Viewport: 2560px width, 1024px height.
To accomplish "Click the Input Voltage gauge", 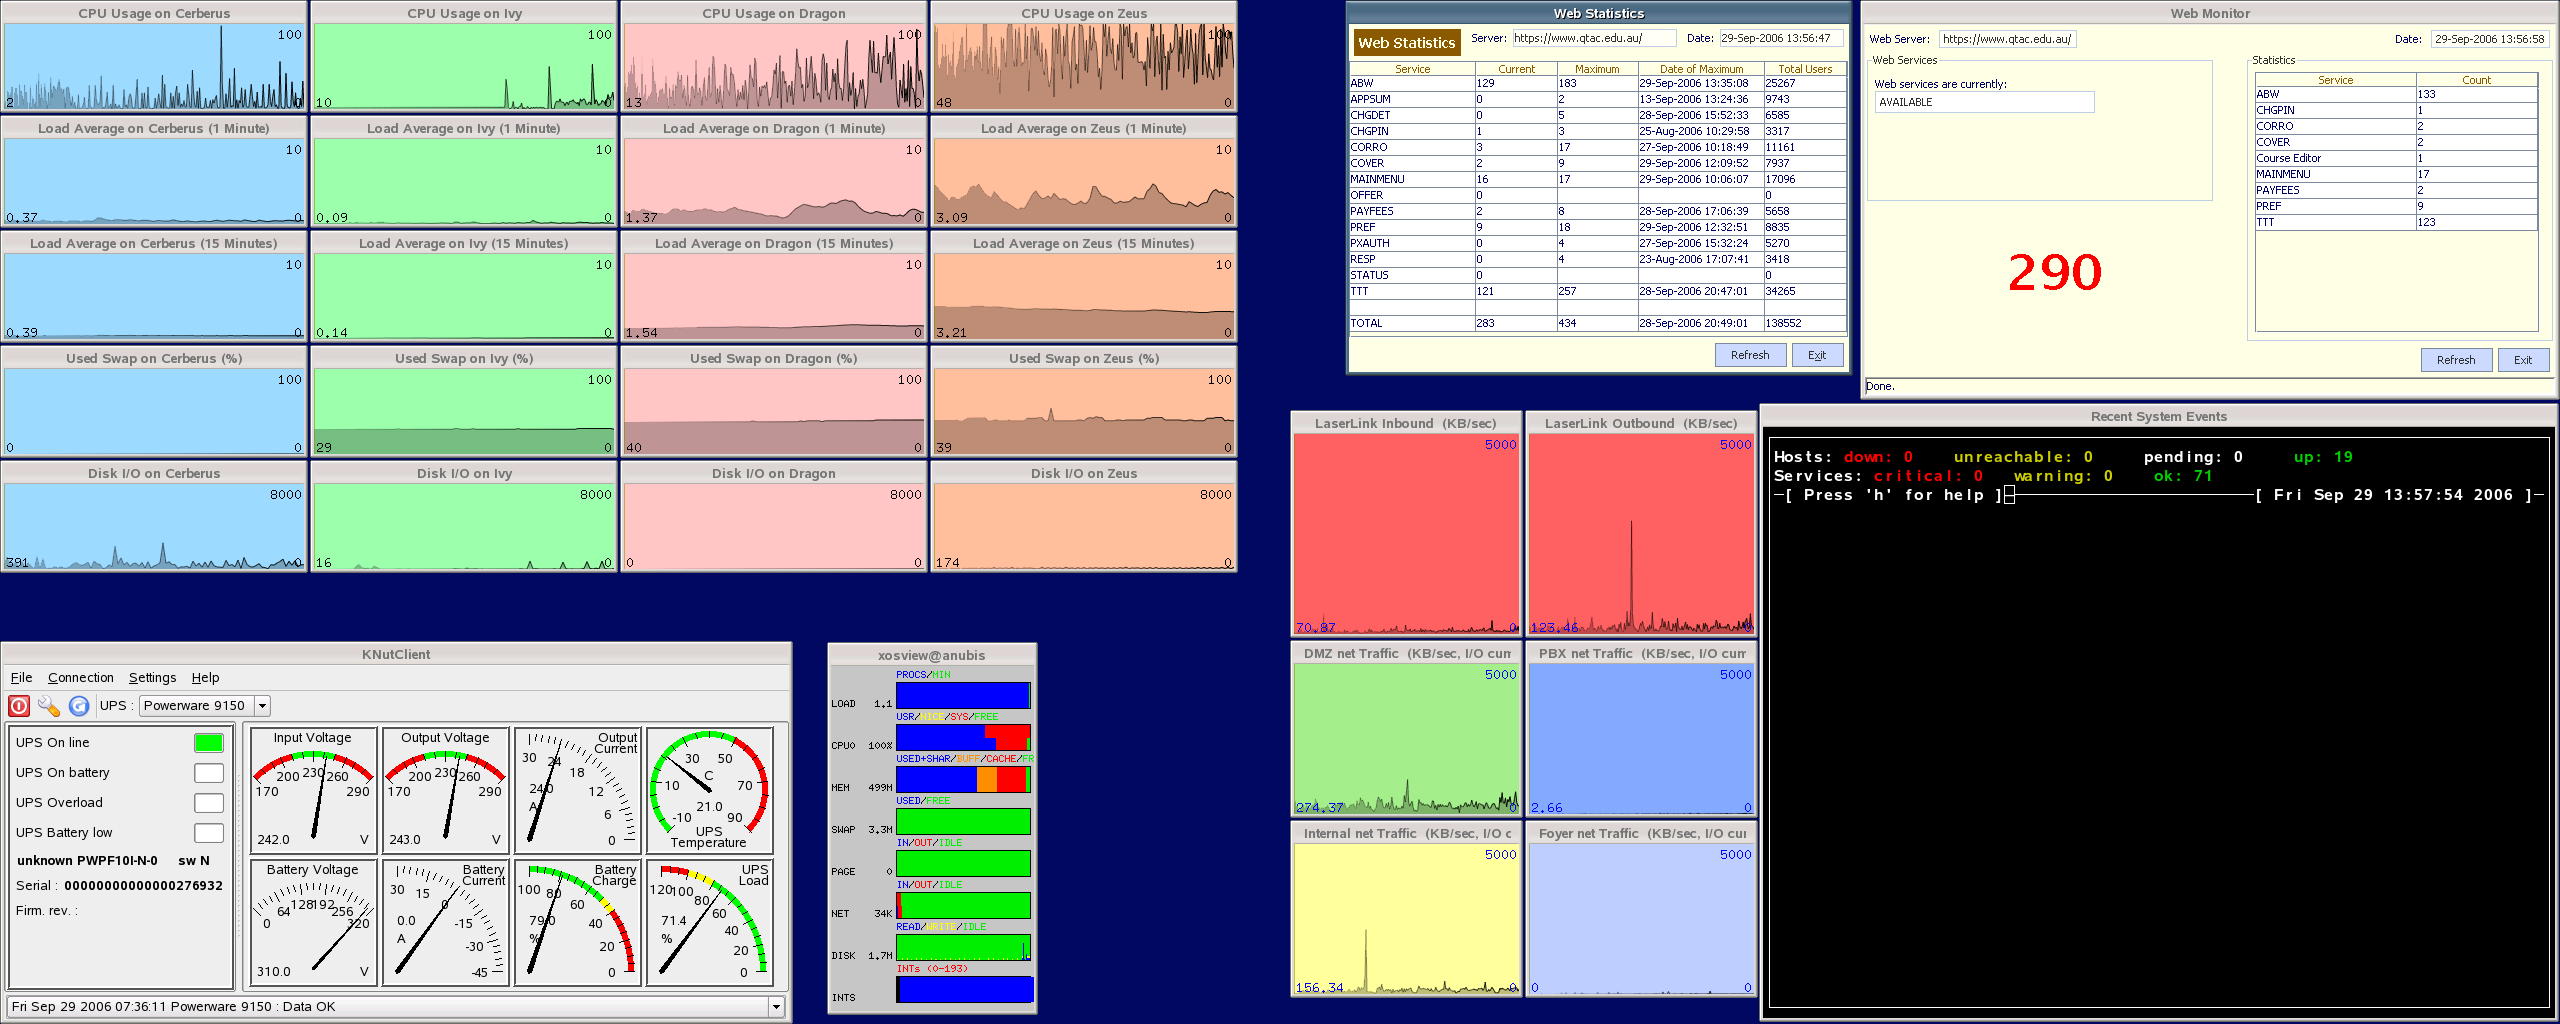I will (x=313, y=789).
